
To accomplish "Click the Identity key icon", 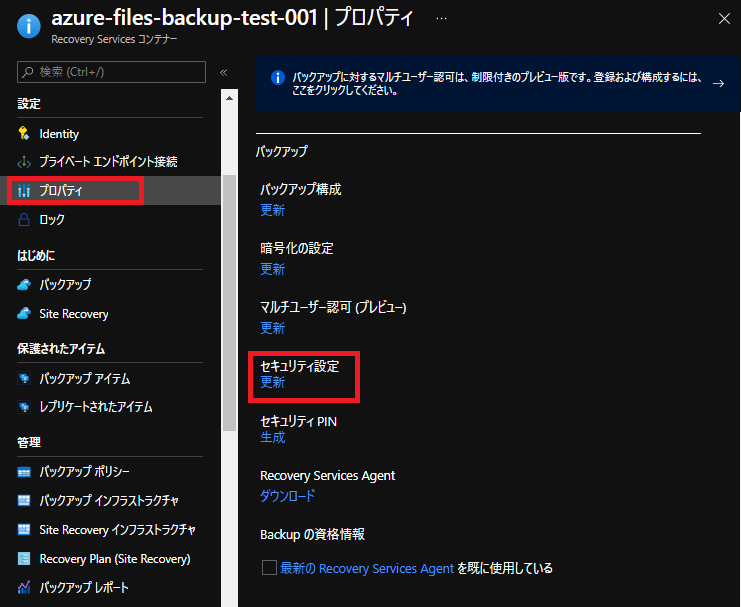I will (23, 133).
